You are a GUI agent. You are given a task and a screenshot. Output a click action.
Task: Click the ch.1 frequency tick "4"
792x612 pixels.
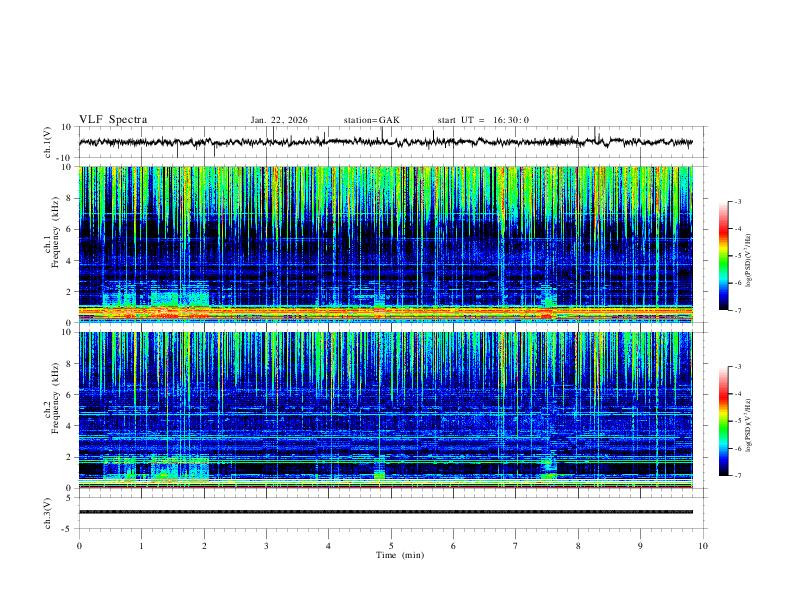coord(70,261)
